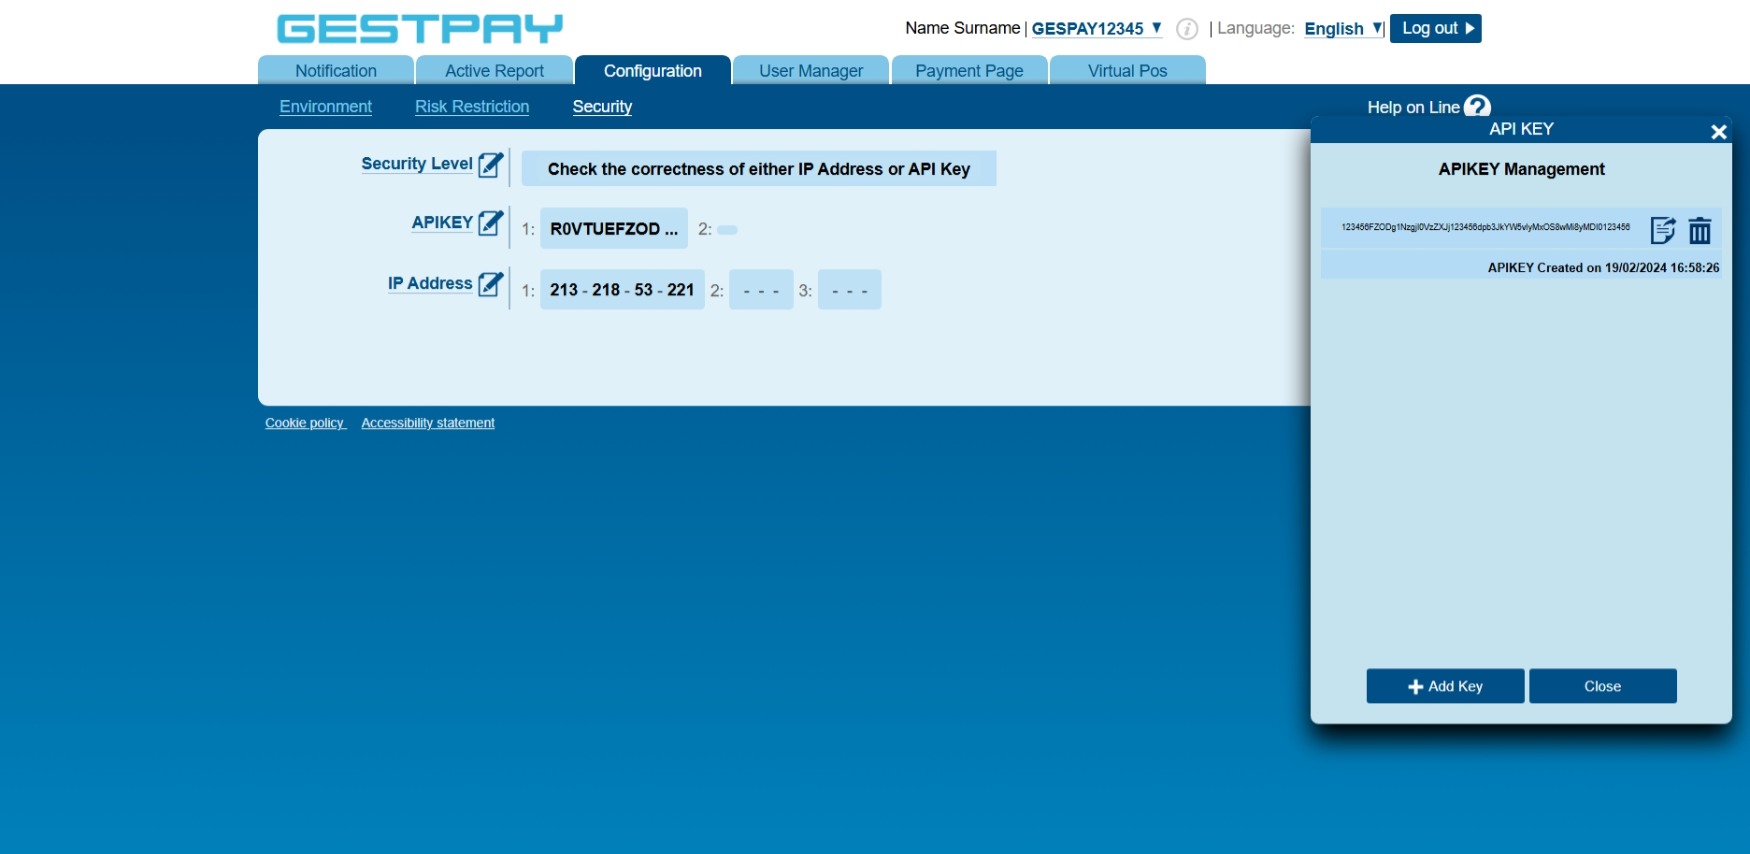This screenshot has height=854, width=1750.
Task: Click the info icon beside GESPAY12345
Action: coord(1187,29)
